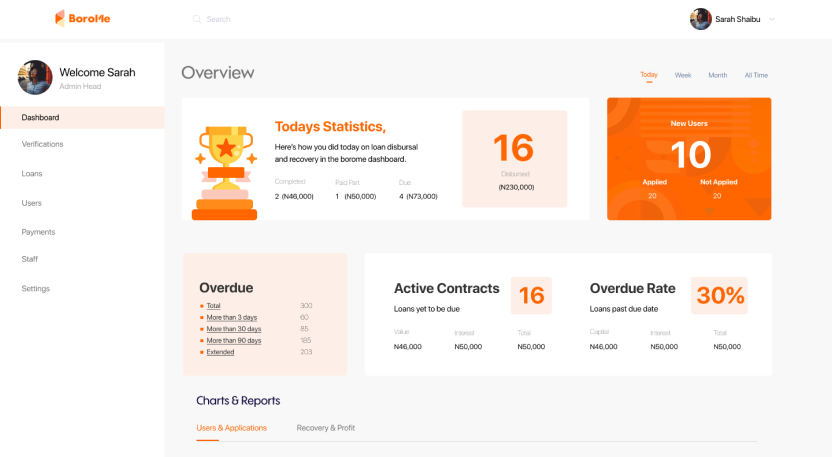
Task: Click the trophy icon in Todays Statistics
Action: (x=225, y=172)
